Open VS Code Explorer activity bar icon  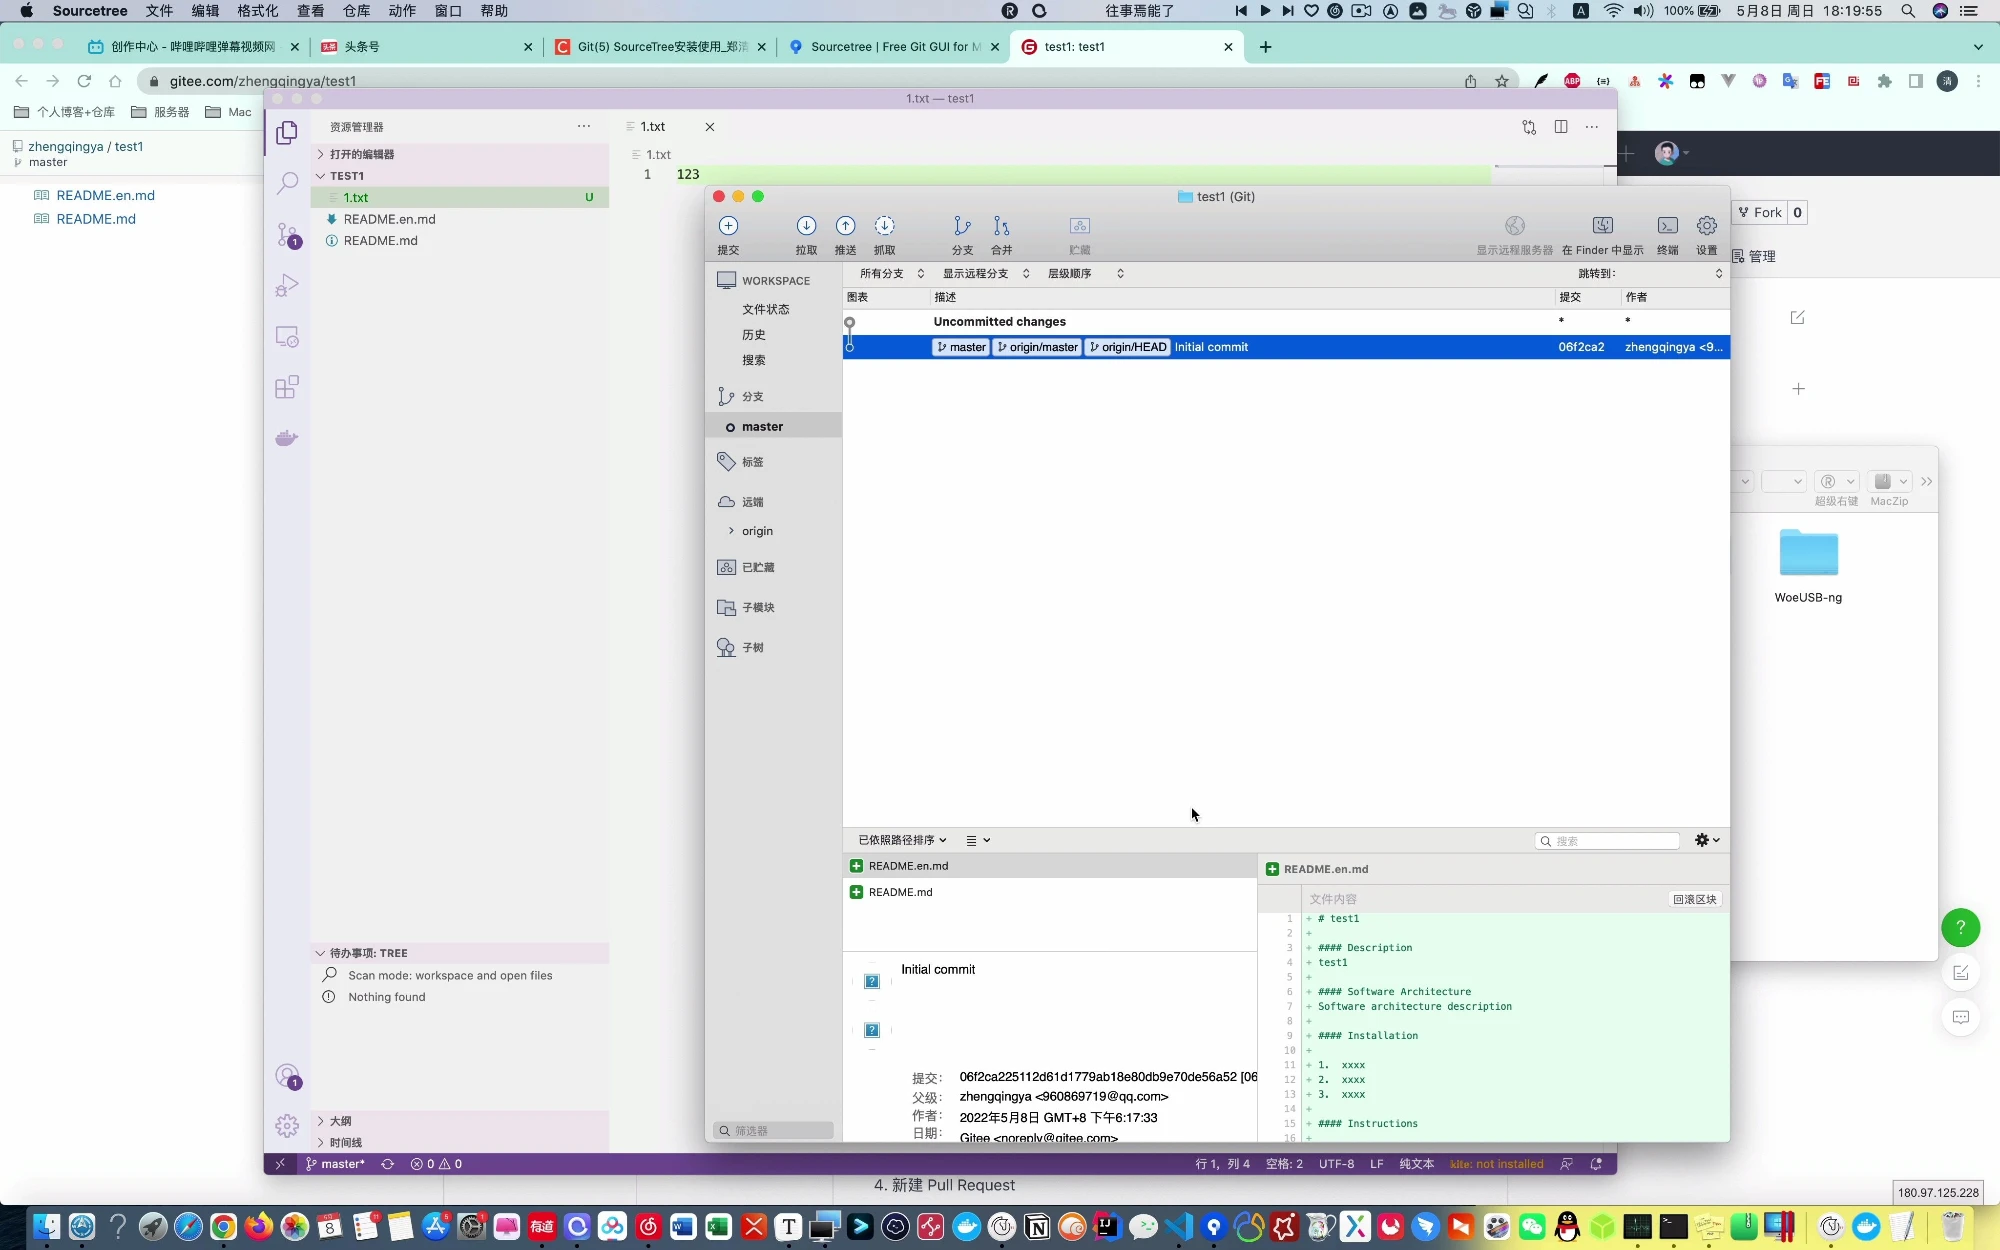coord(287,132)
